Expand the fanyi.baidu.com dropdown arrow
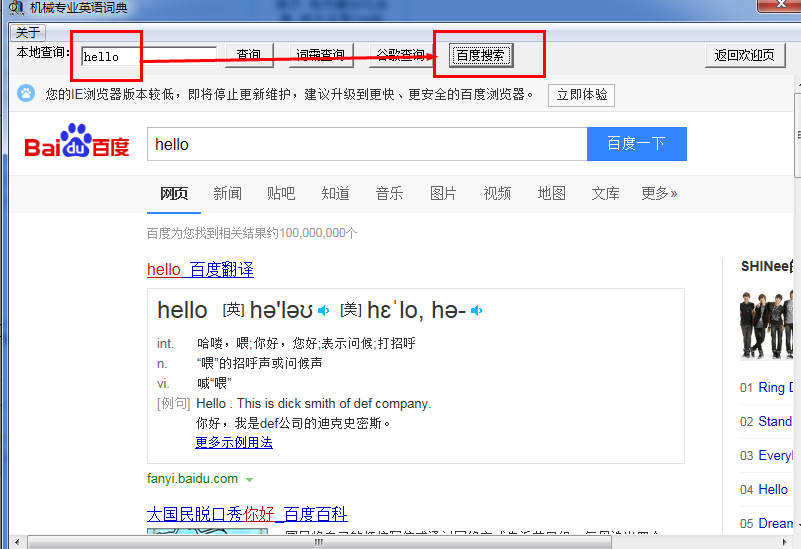Image resolution: width=801 pixels, height=549 pixels. [x=249, y=480]
